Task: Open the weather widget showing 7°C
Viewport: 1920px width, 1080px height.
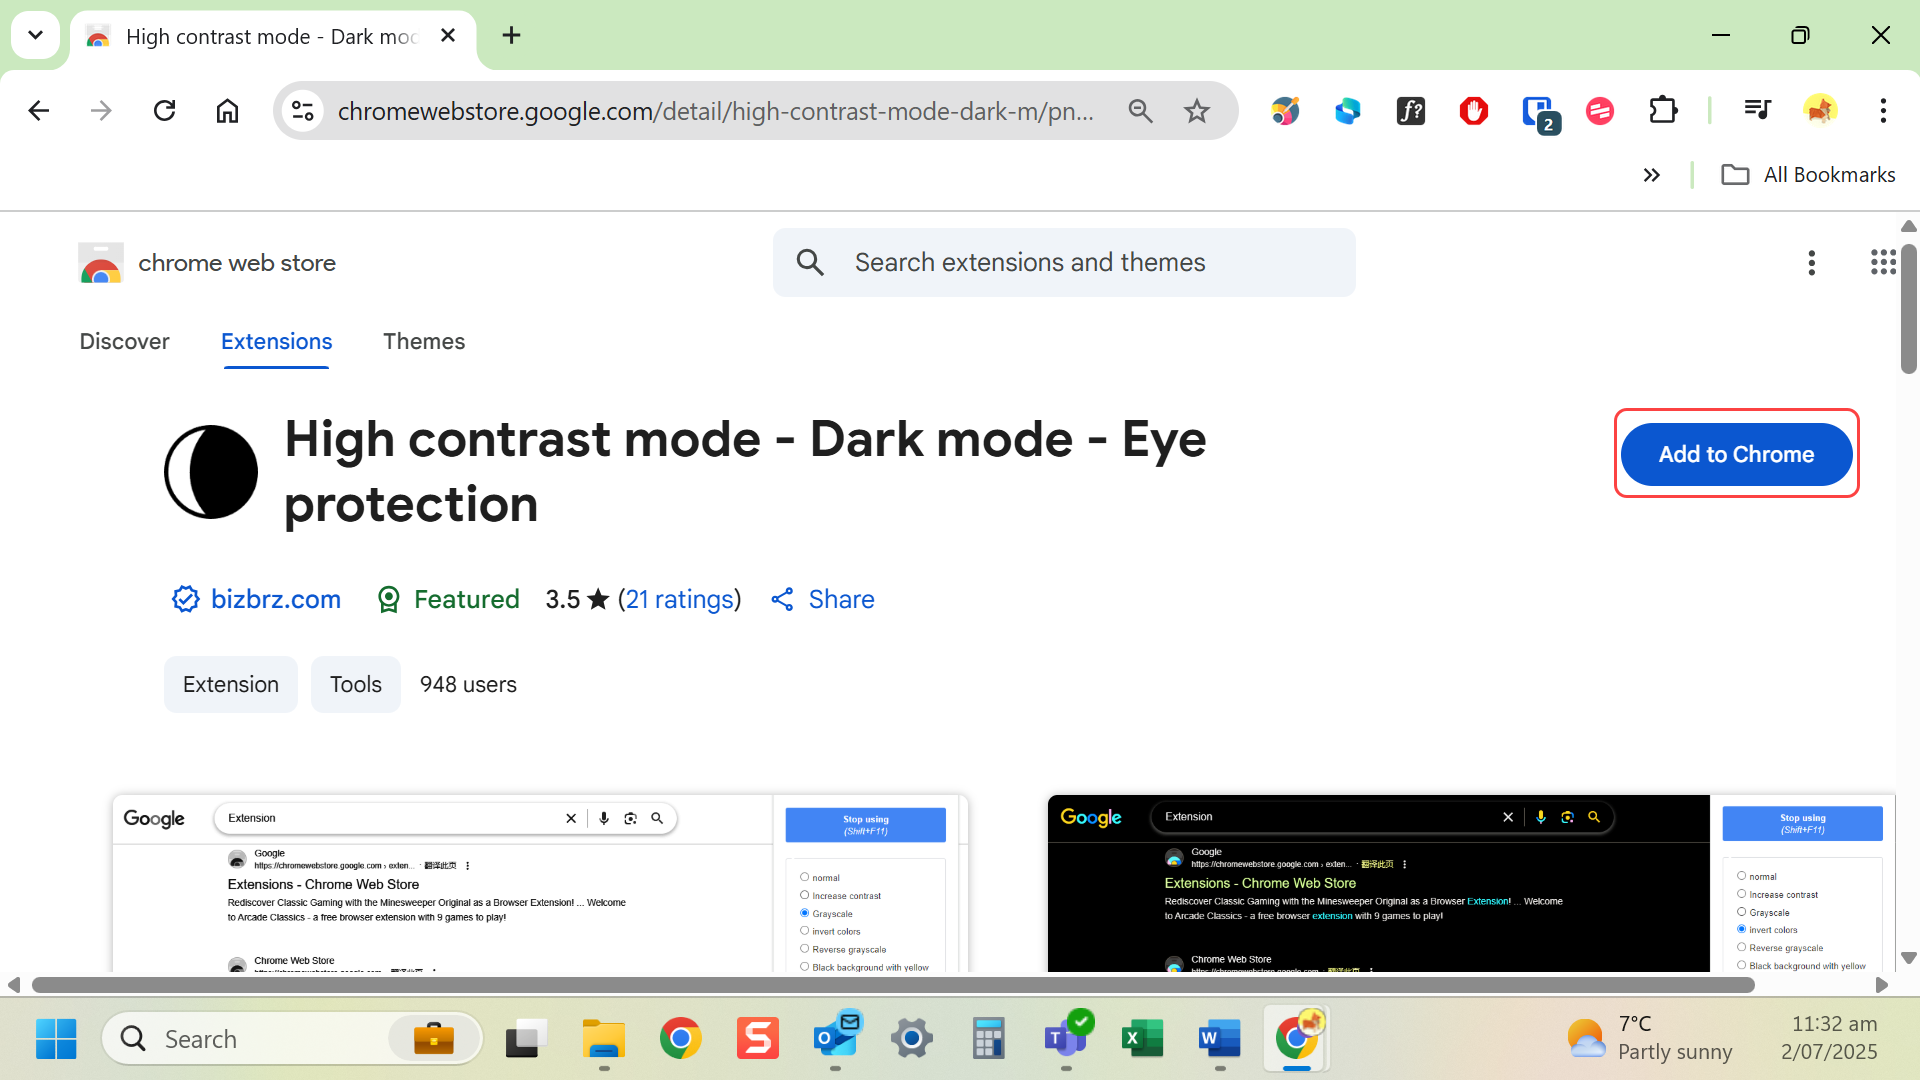Action: [1650, 1039]
